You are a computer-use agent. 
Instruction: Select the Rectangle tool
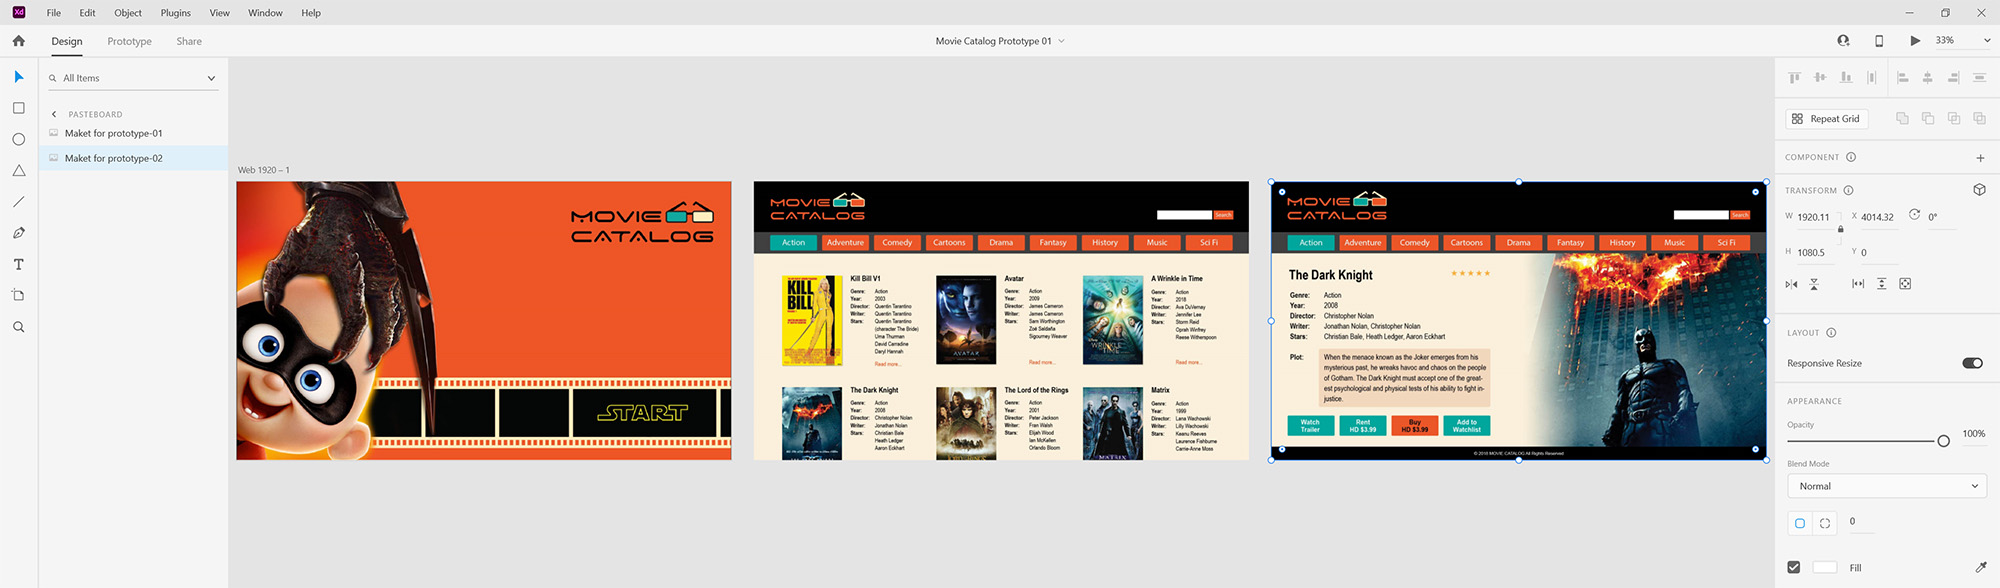(18, 108)
